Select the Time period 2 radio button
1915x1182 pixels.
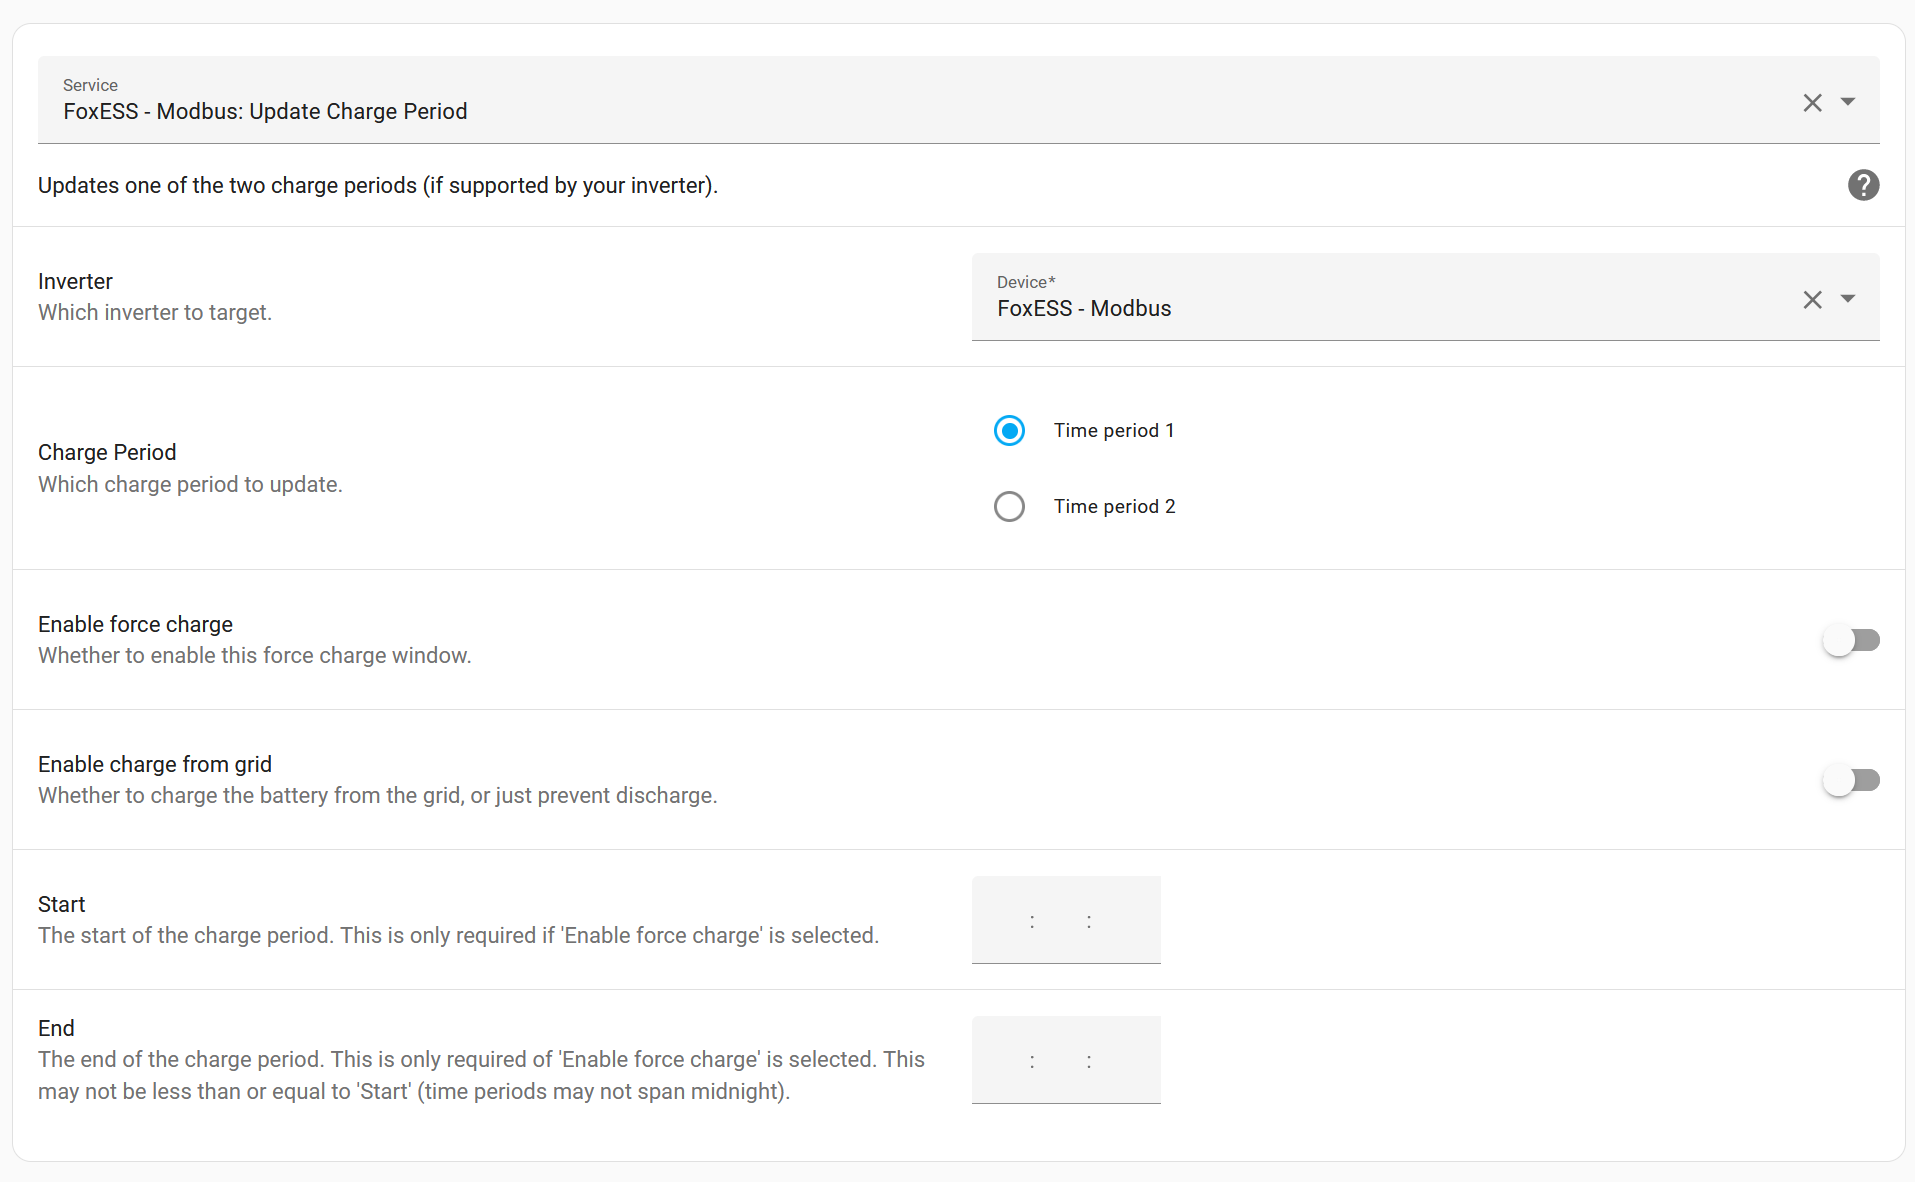(x=1009, y=506)
